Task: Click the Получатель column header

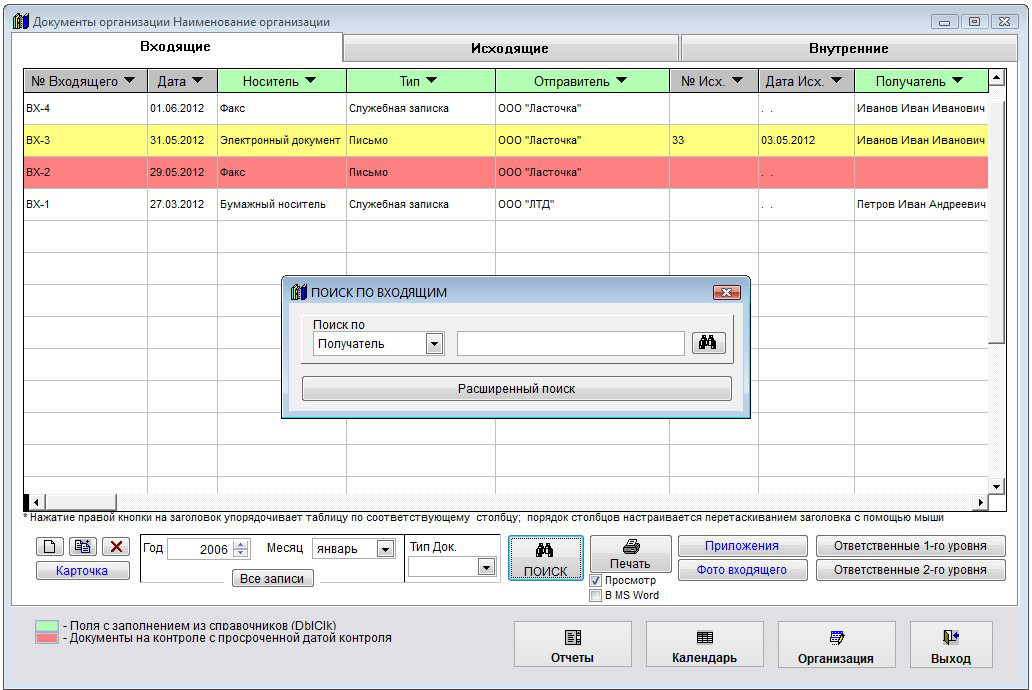Action: [x=921, y=81]
